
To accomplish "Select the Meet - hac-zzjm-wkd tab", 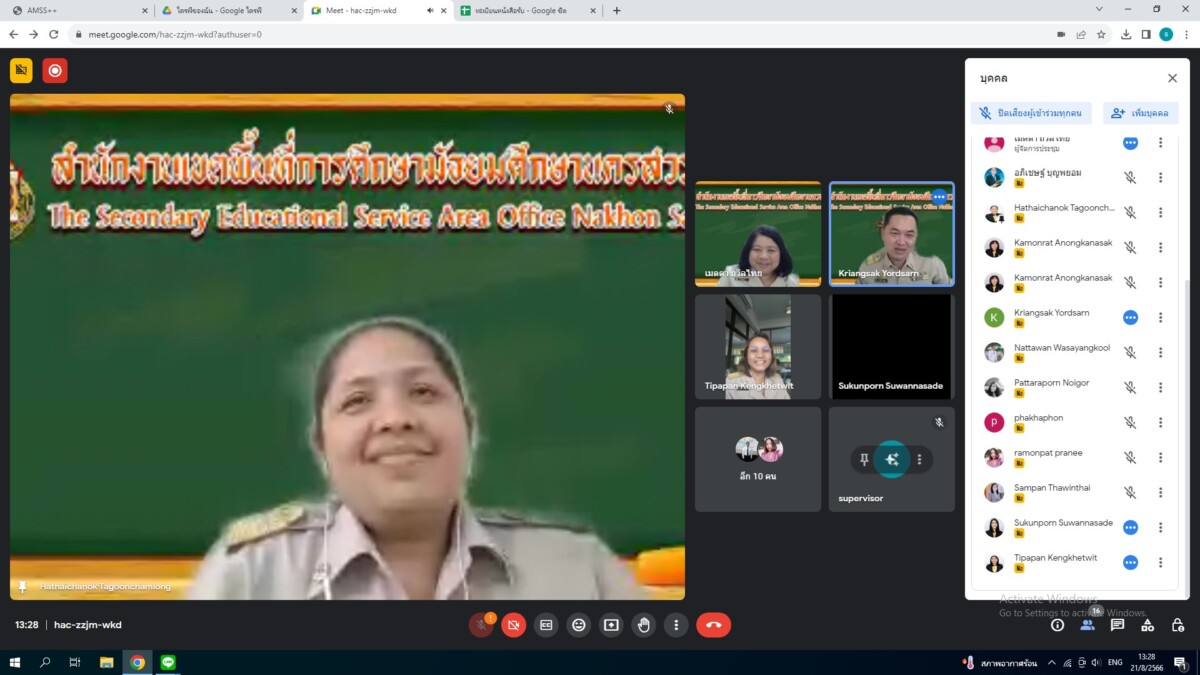I will tap(378, 10).
